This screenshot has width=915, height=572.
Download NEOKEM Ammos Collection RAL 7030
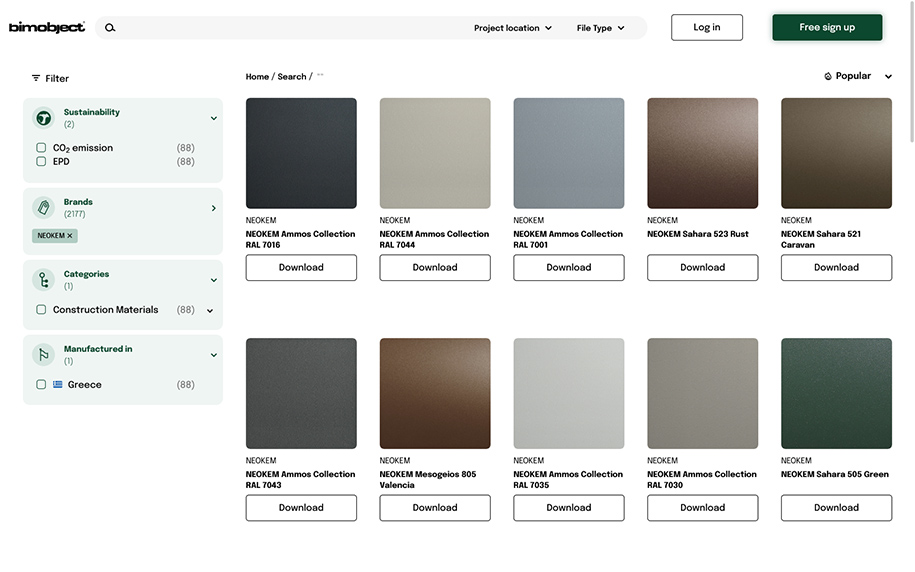pyautogui.click(x=703, y=508)
